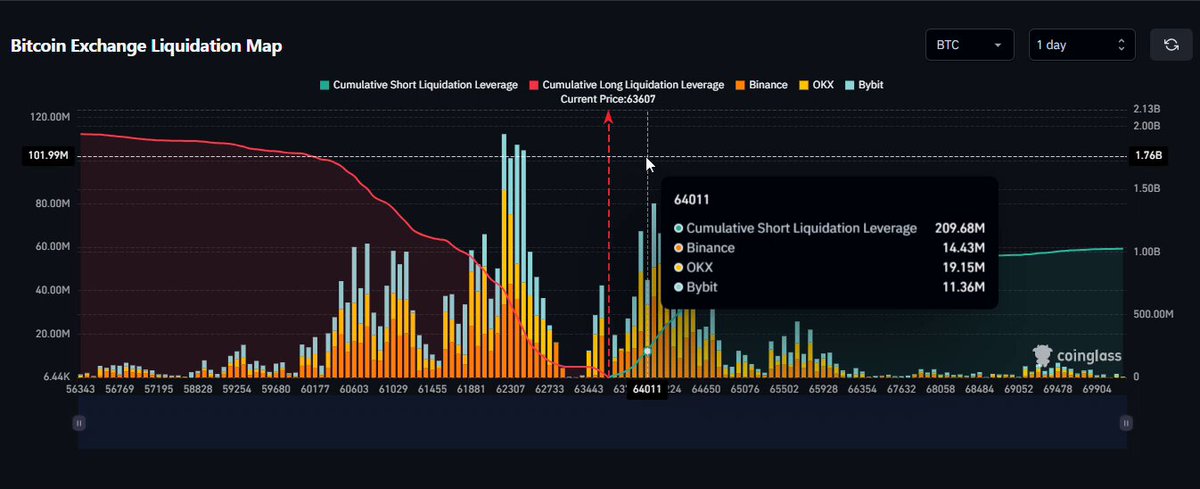This screenshot has width=1200, height=489.
Task: Click the green point on short liquidation curve
Action: 648,351
